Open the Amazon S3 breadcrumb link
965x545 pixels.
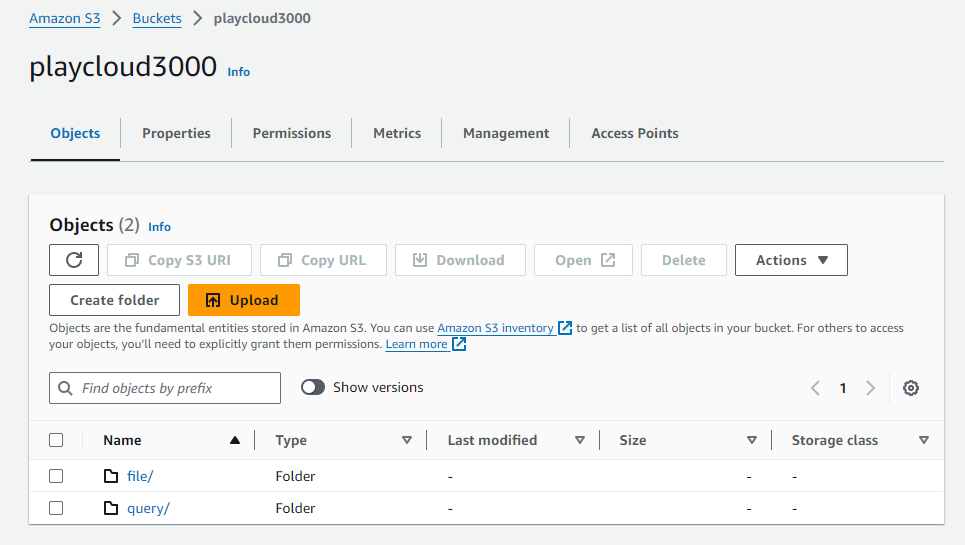click(65, 18)
